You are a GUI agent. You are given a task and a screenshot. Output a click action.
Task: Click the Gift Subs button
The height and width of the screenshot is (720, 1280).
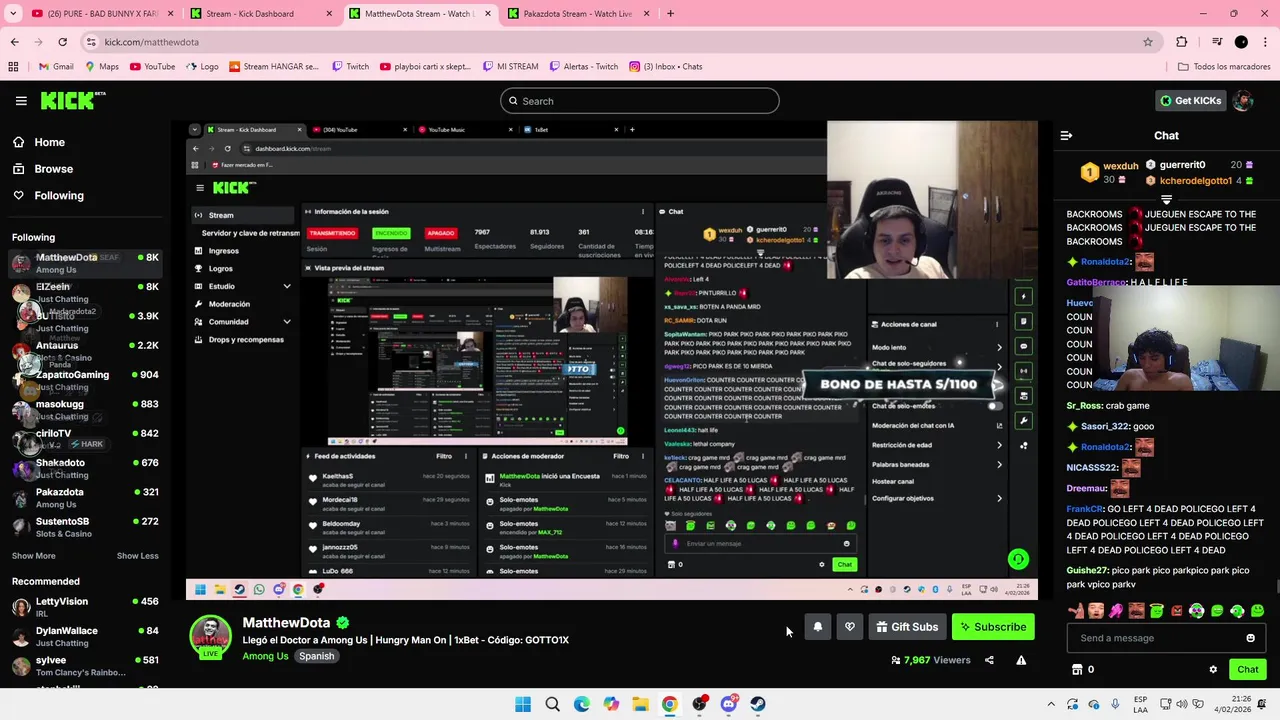point(907,627)
